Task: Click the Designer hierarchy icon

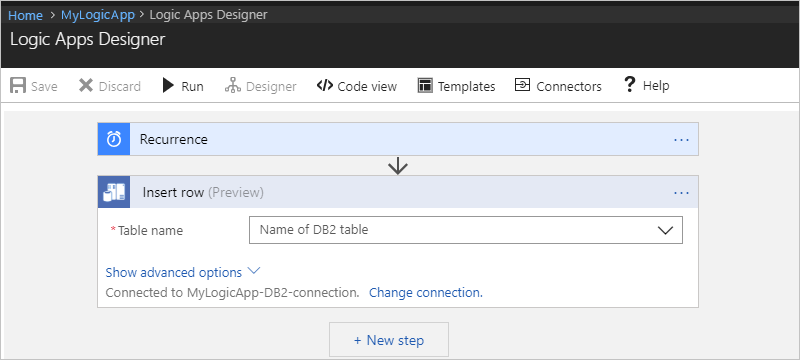Action: [233, 86]
